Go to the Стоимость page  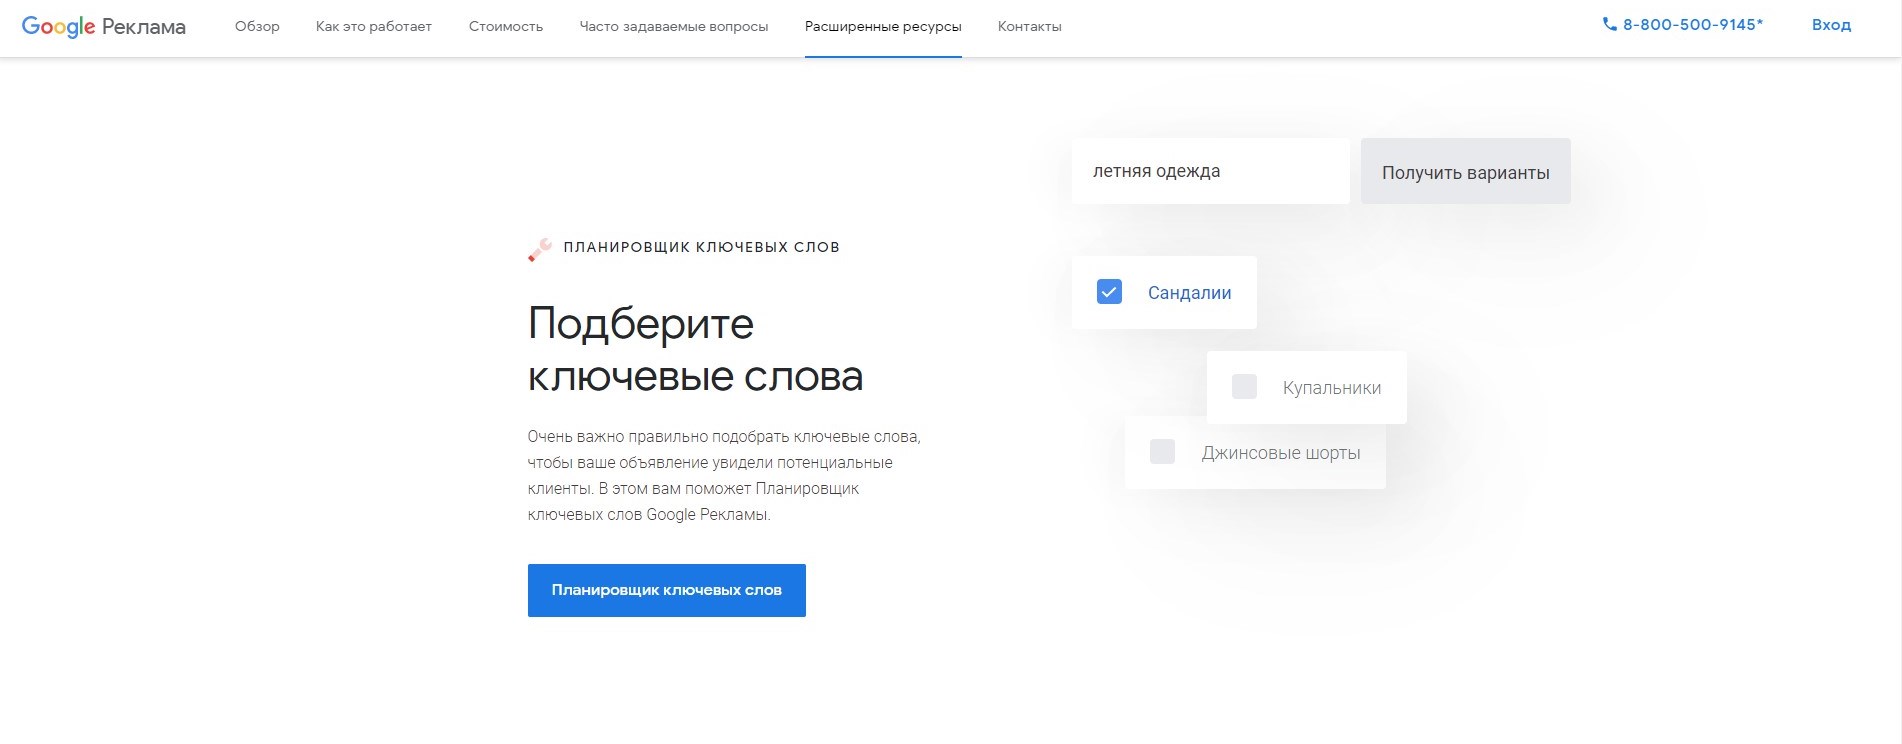(506, 27)
